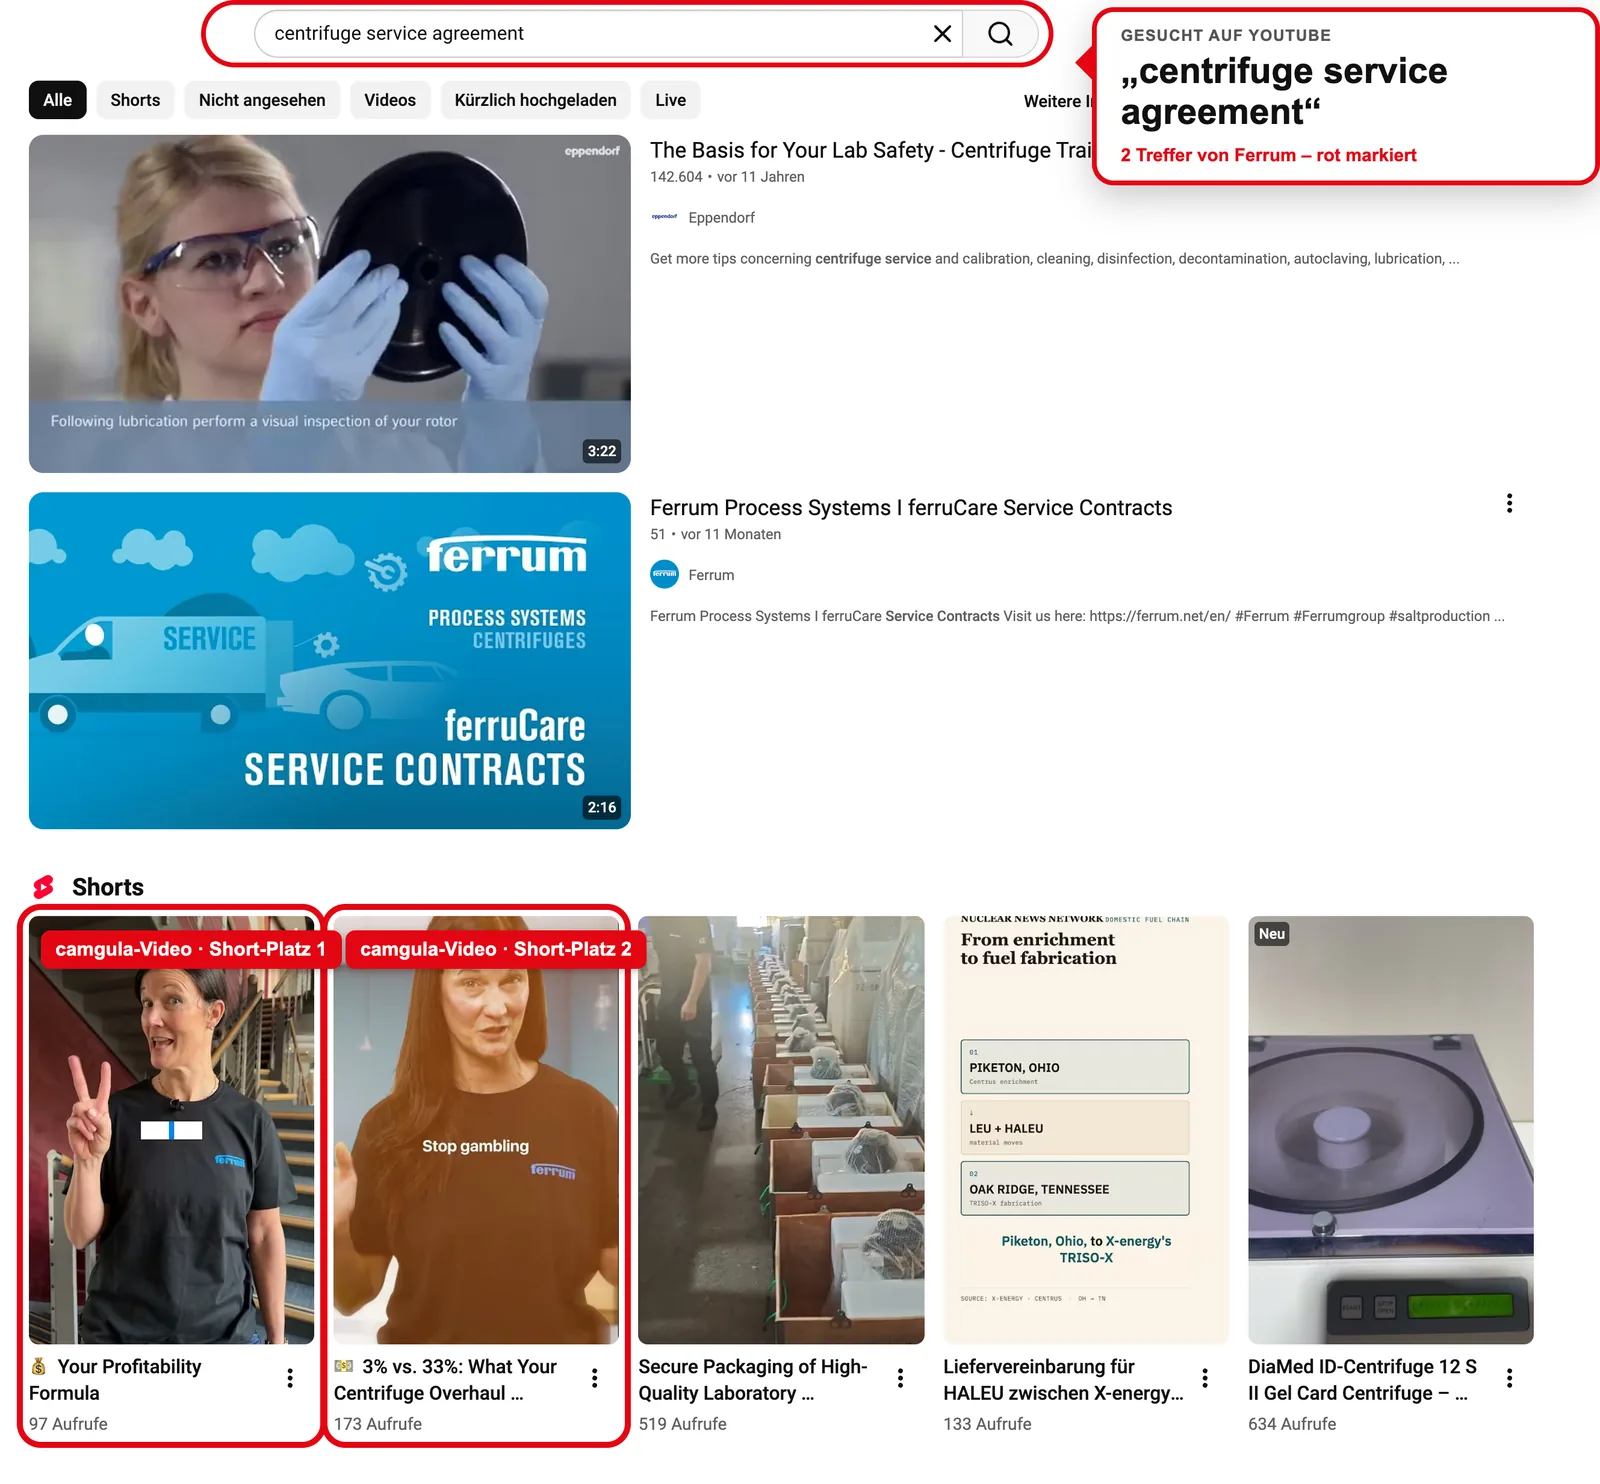Clear the search field with the X icon
Screen dimensions: 1600x1484
point(942,34)
